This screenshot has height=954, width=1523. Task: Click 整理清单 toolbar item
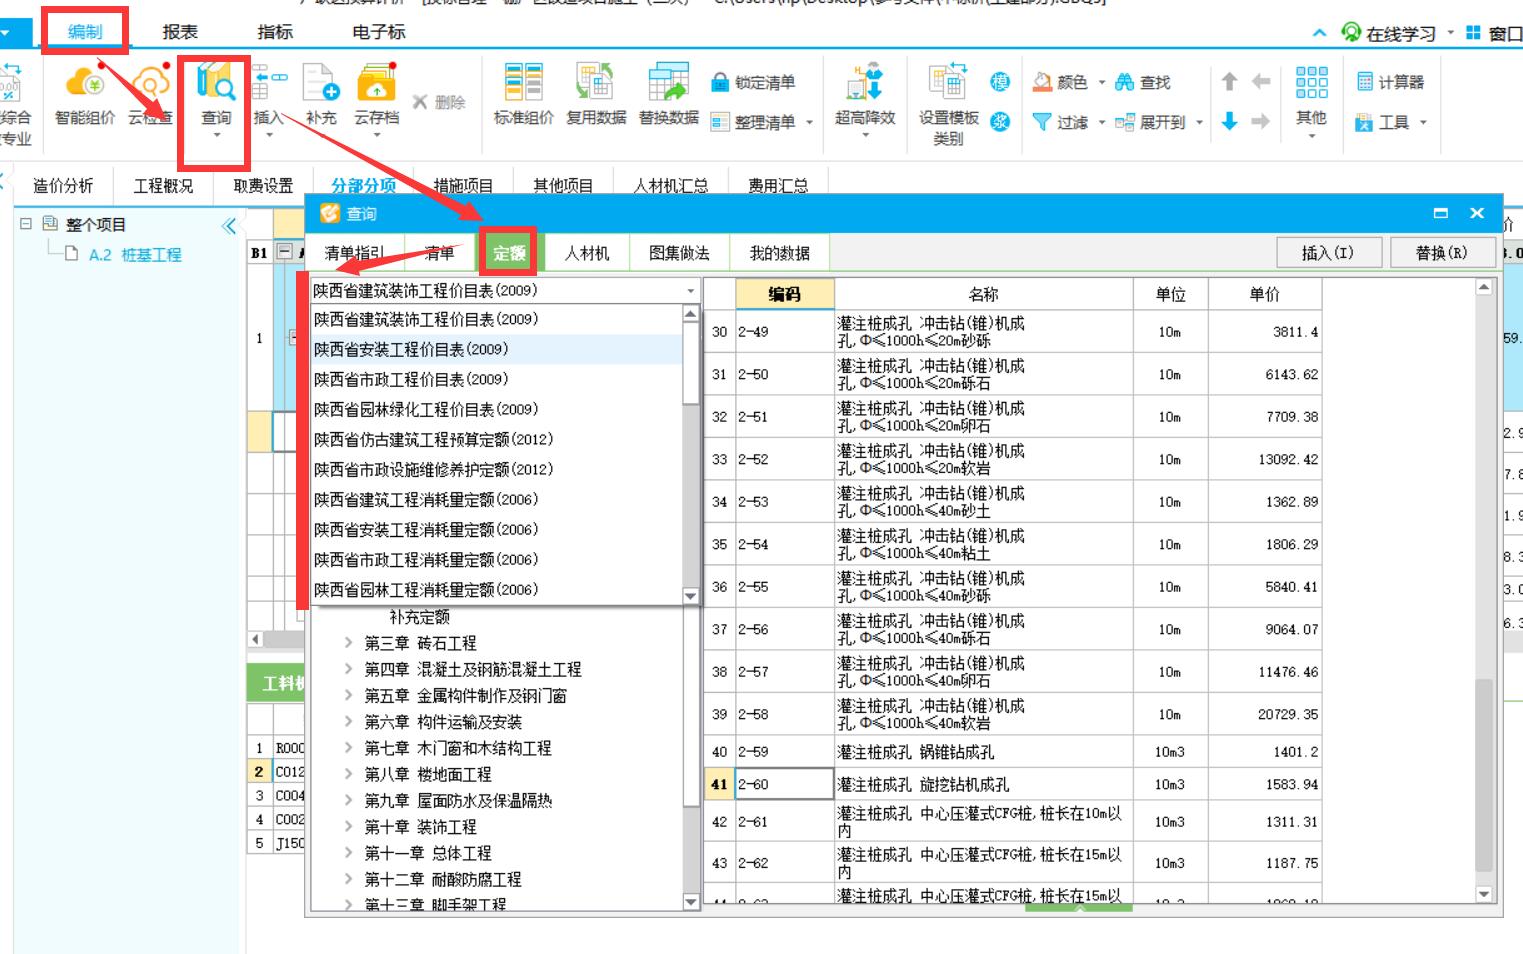pyautogui.click(x=761, y=122)
